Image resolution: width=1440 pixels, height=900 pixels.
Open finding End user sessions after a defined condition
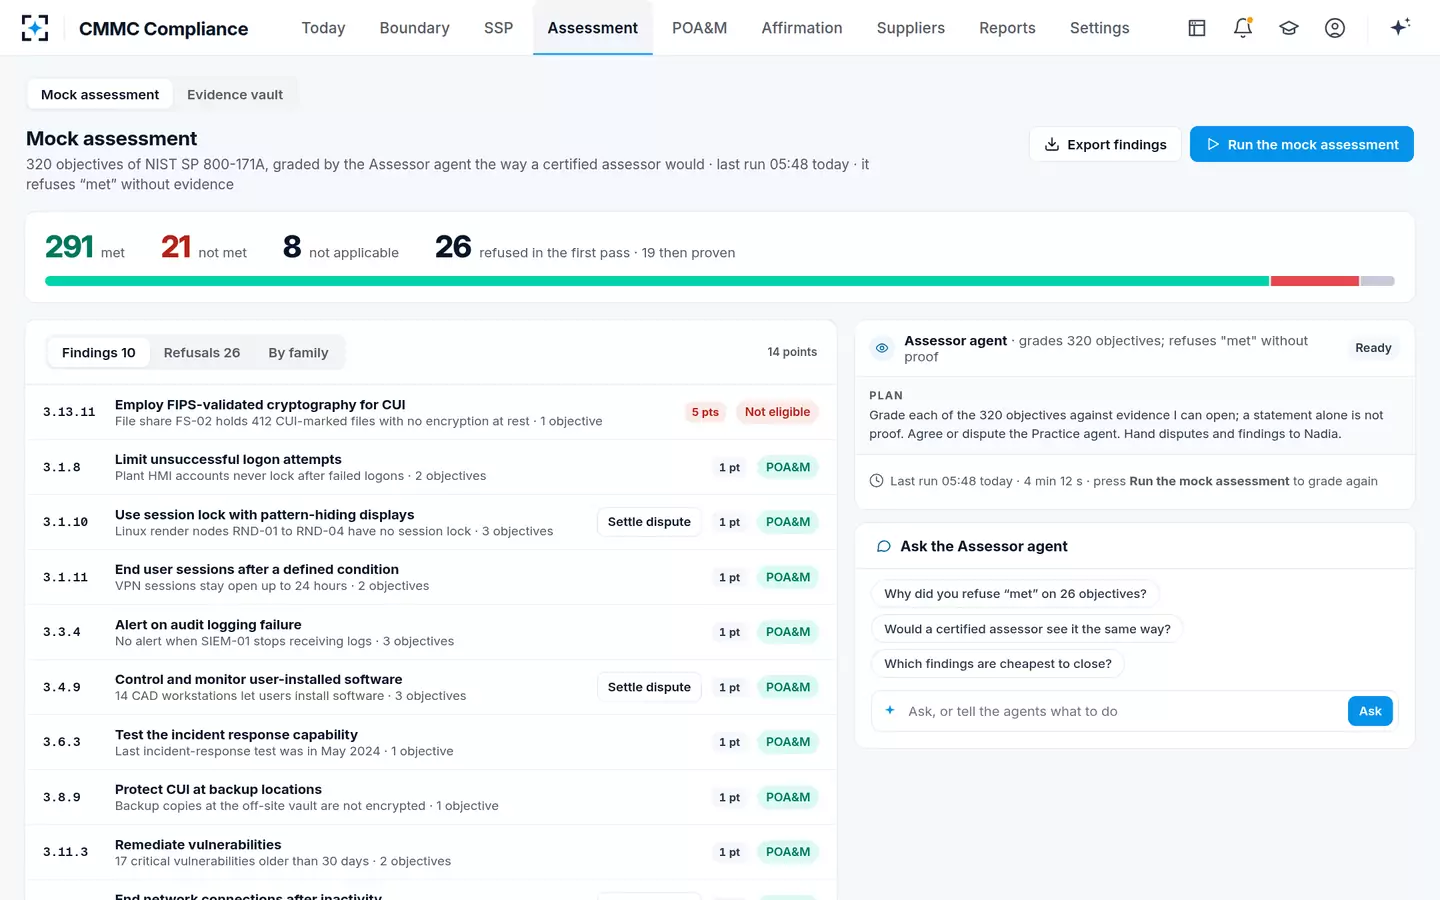click(x=431, y=577)
